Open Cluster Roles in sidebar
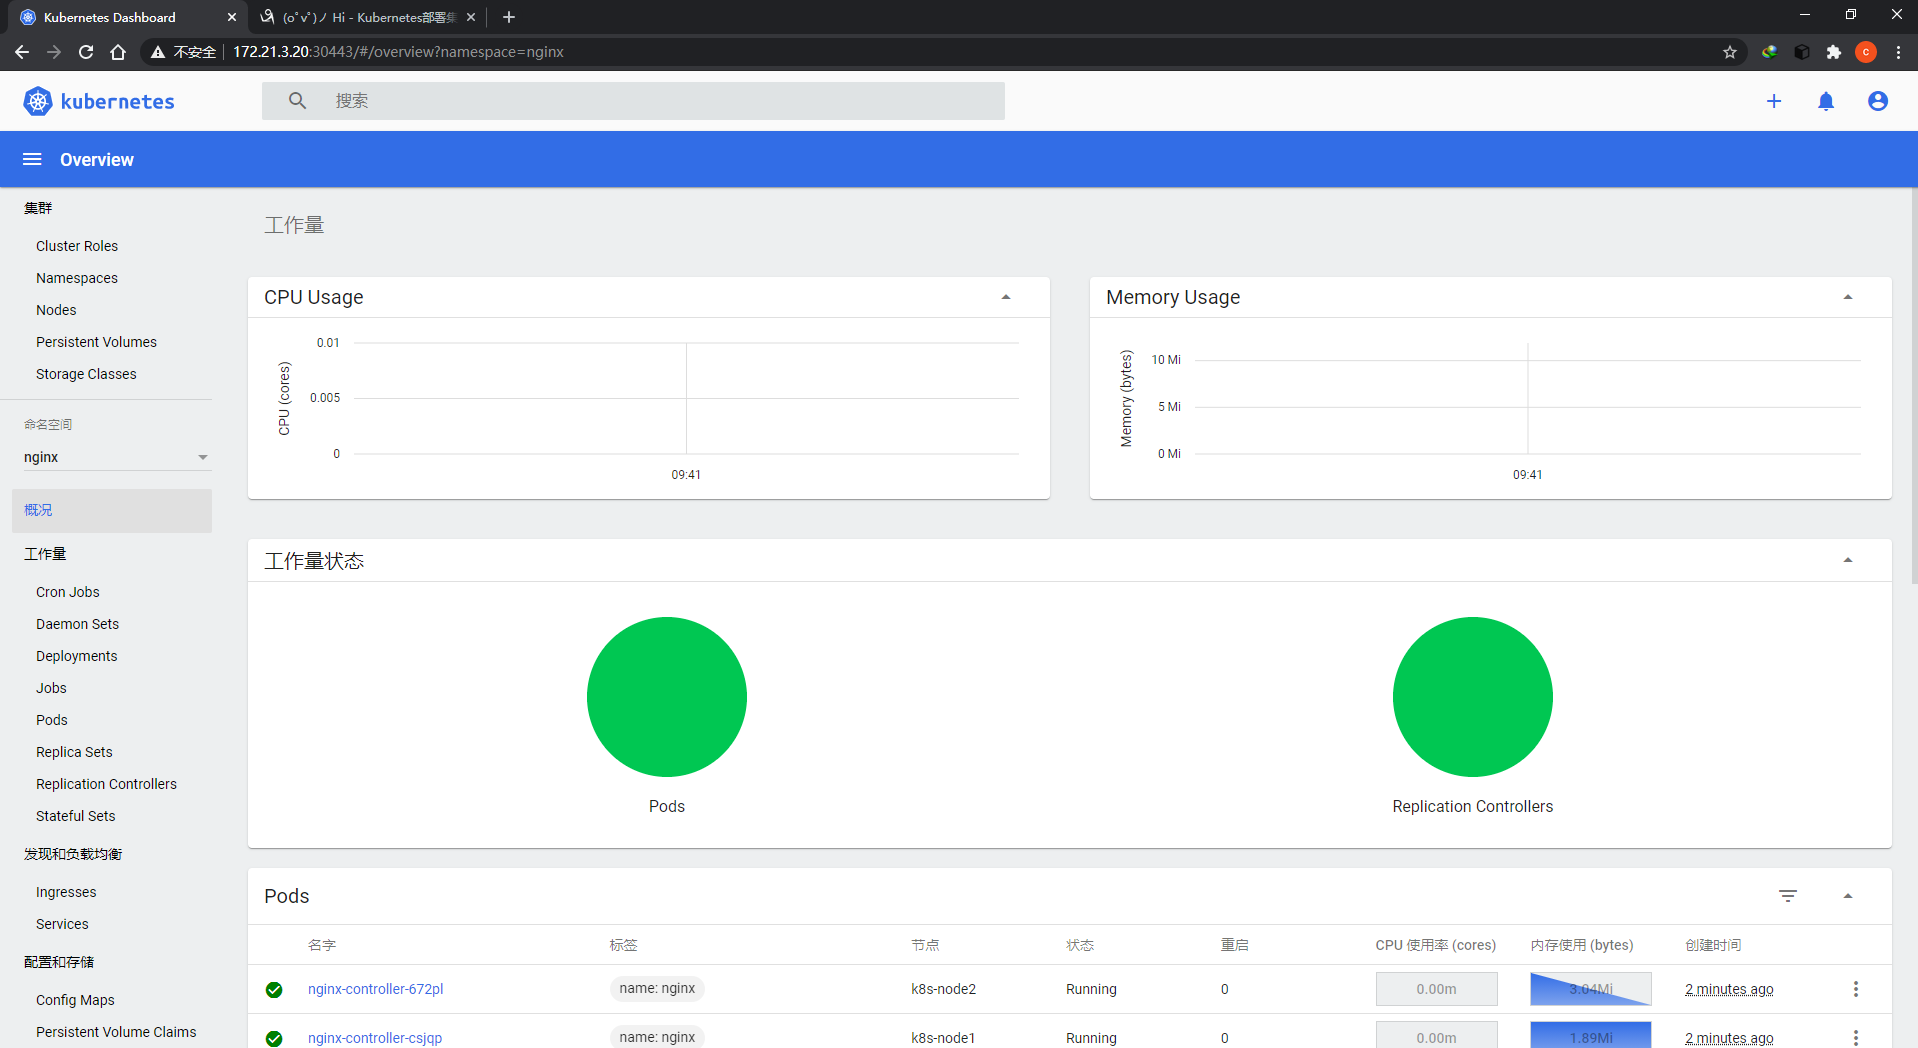This screenshot has width=1918, height=1048. pos(77,246)
